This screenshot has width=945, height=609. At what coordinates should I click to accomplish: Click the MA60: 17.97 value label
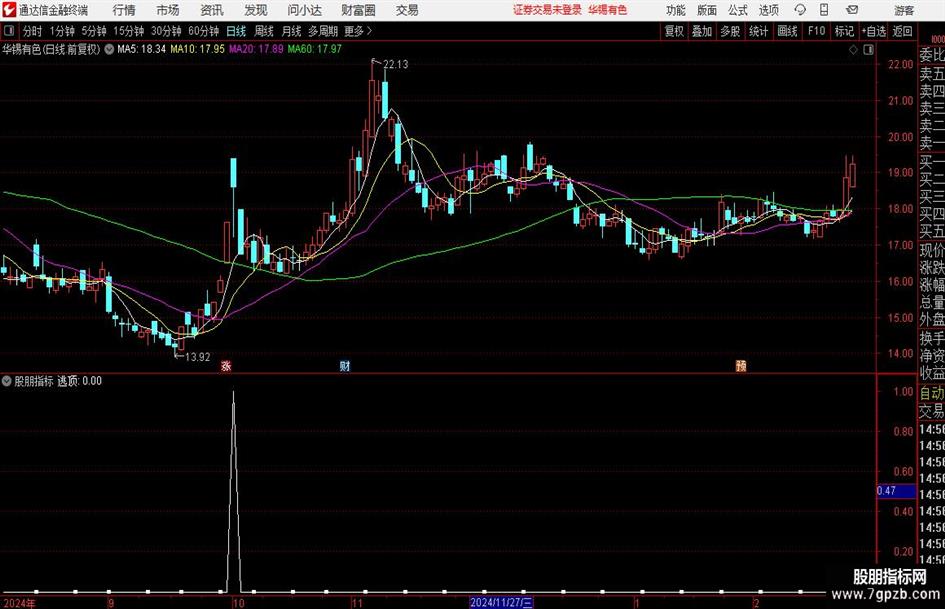(315, 49)
